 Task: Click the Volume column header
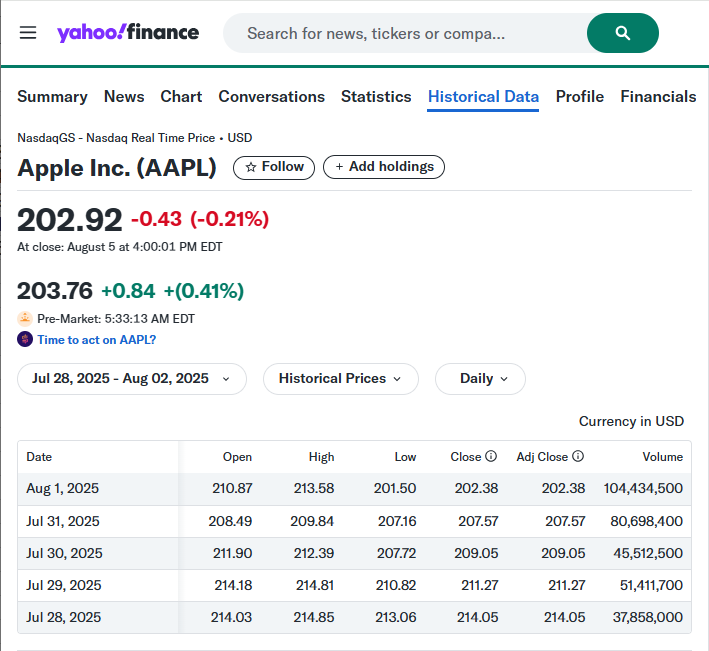click(x=662, y=457)
